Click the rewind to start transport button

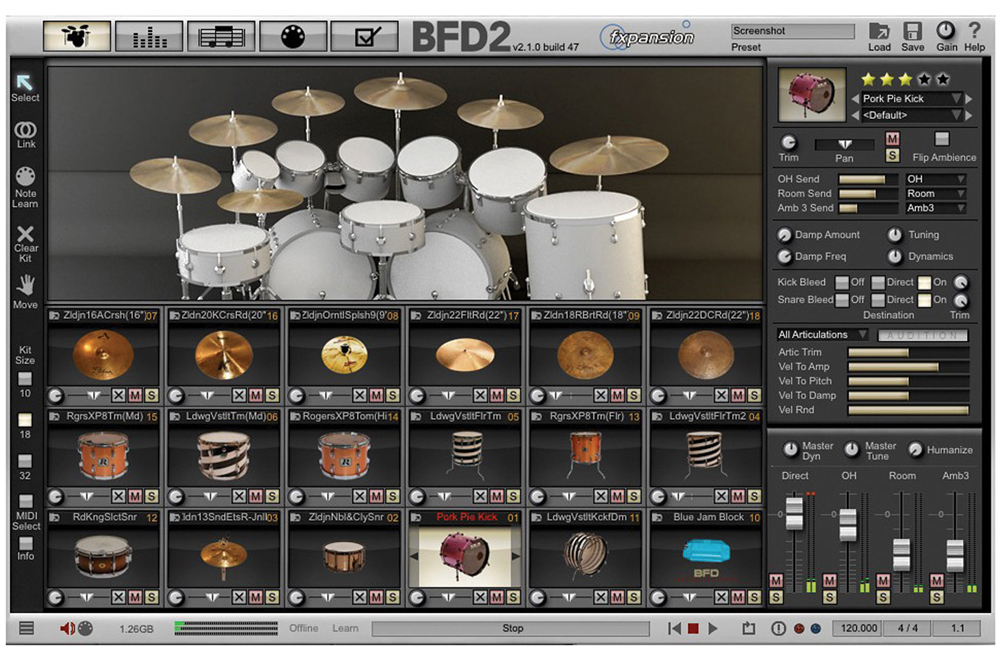673,629
